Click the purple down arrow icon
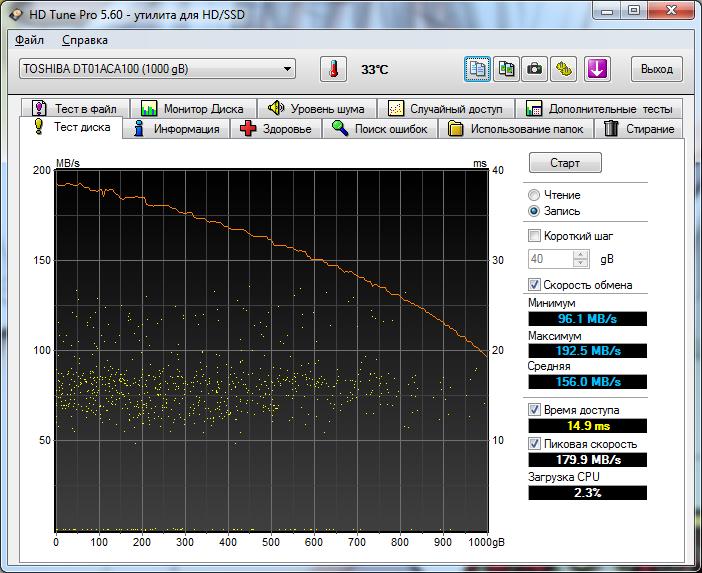The image size is (702, 573). (x=597, y=69)
